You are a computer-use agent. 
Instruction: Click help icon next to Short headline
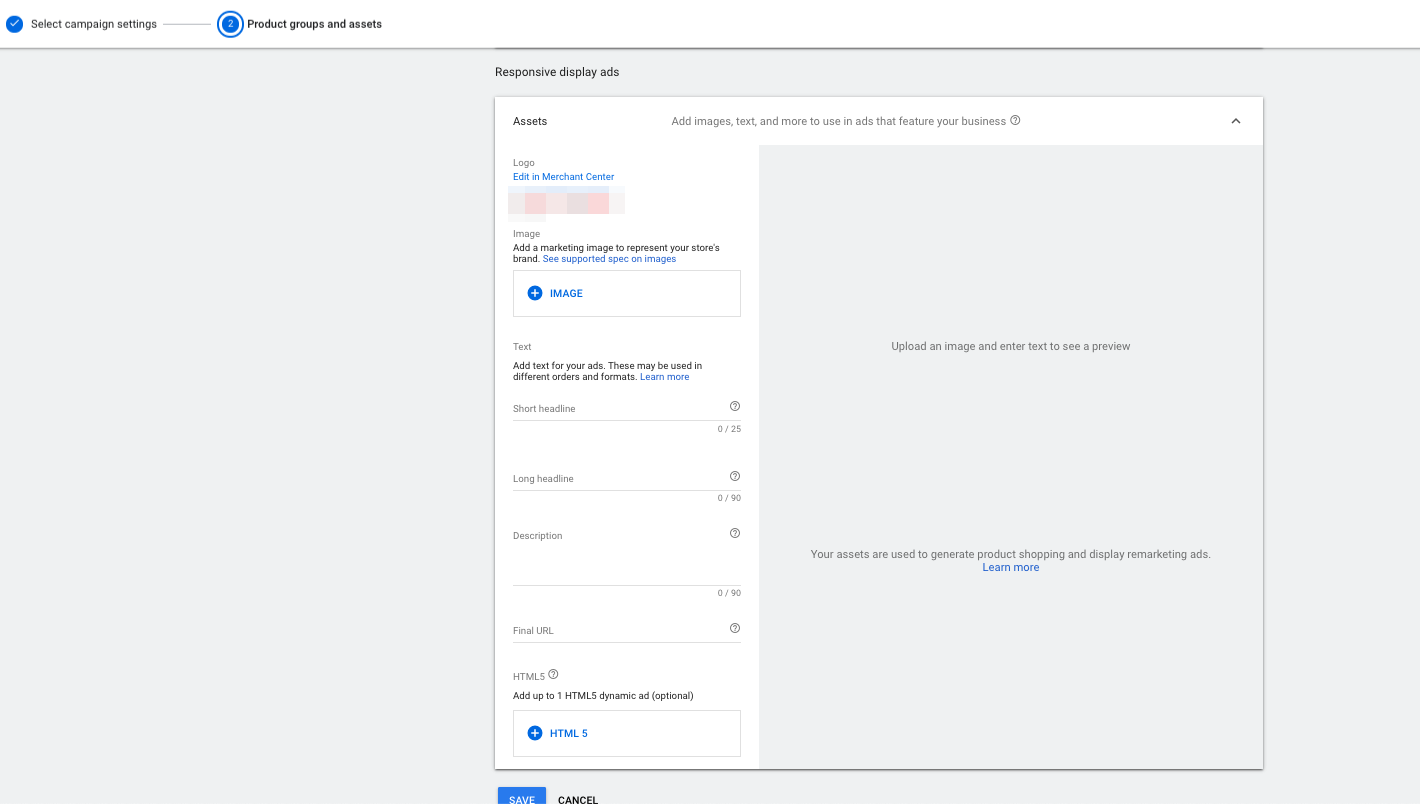735,406
